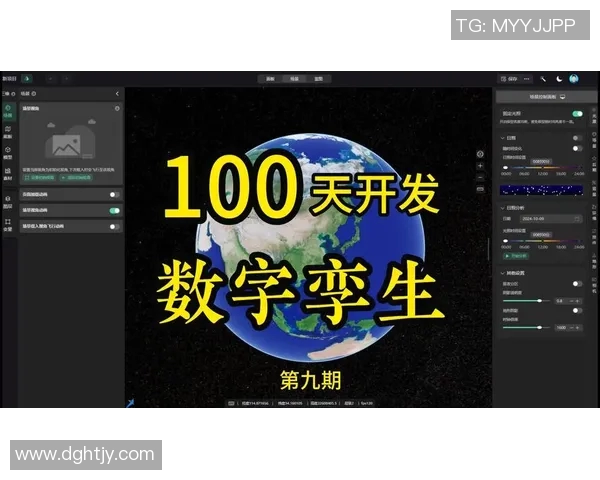Click the scene control panel header button

pos(544,97)
